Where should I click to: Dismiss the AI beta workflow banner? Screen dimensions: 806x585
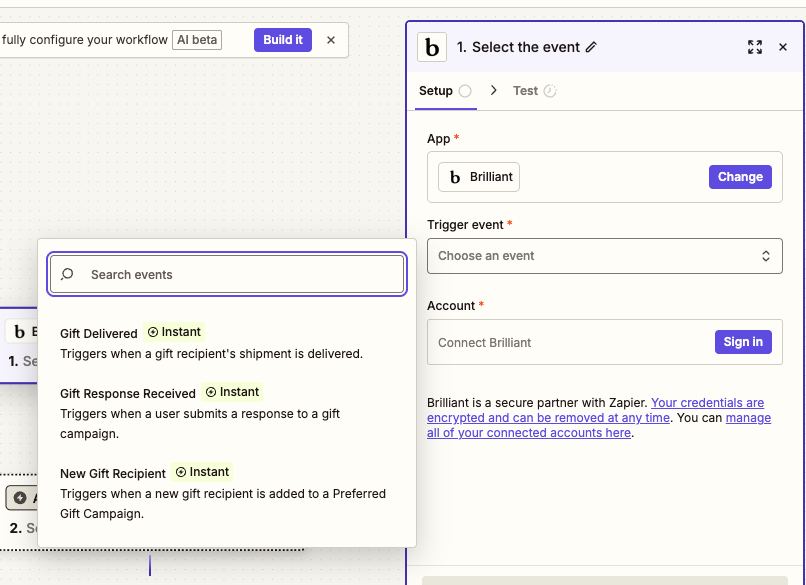tap(331, 40)
